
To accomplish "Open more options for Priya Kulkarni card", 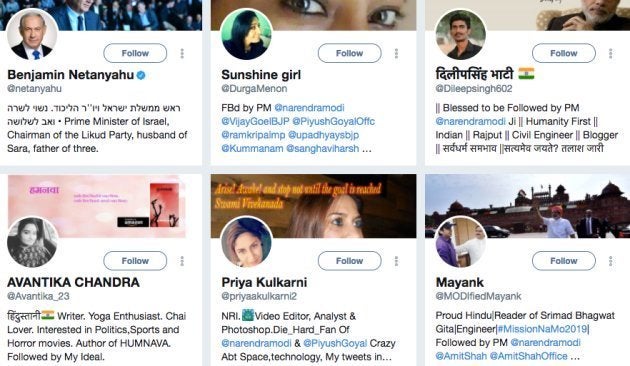I will 396,261.
